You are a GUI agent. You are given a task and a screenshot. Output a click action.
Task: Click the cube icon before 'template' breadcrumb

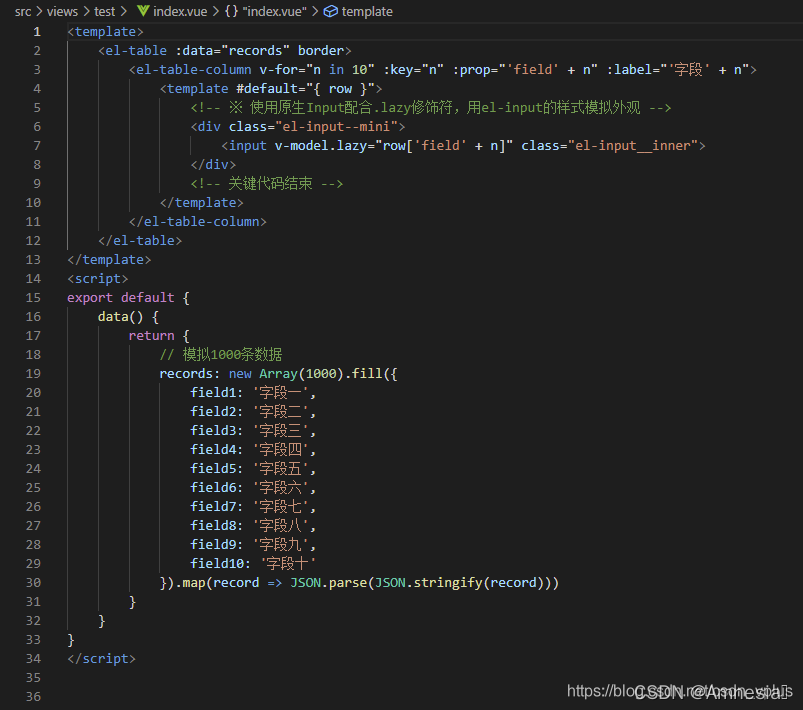pos(331,11)
